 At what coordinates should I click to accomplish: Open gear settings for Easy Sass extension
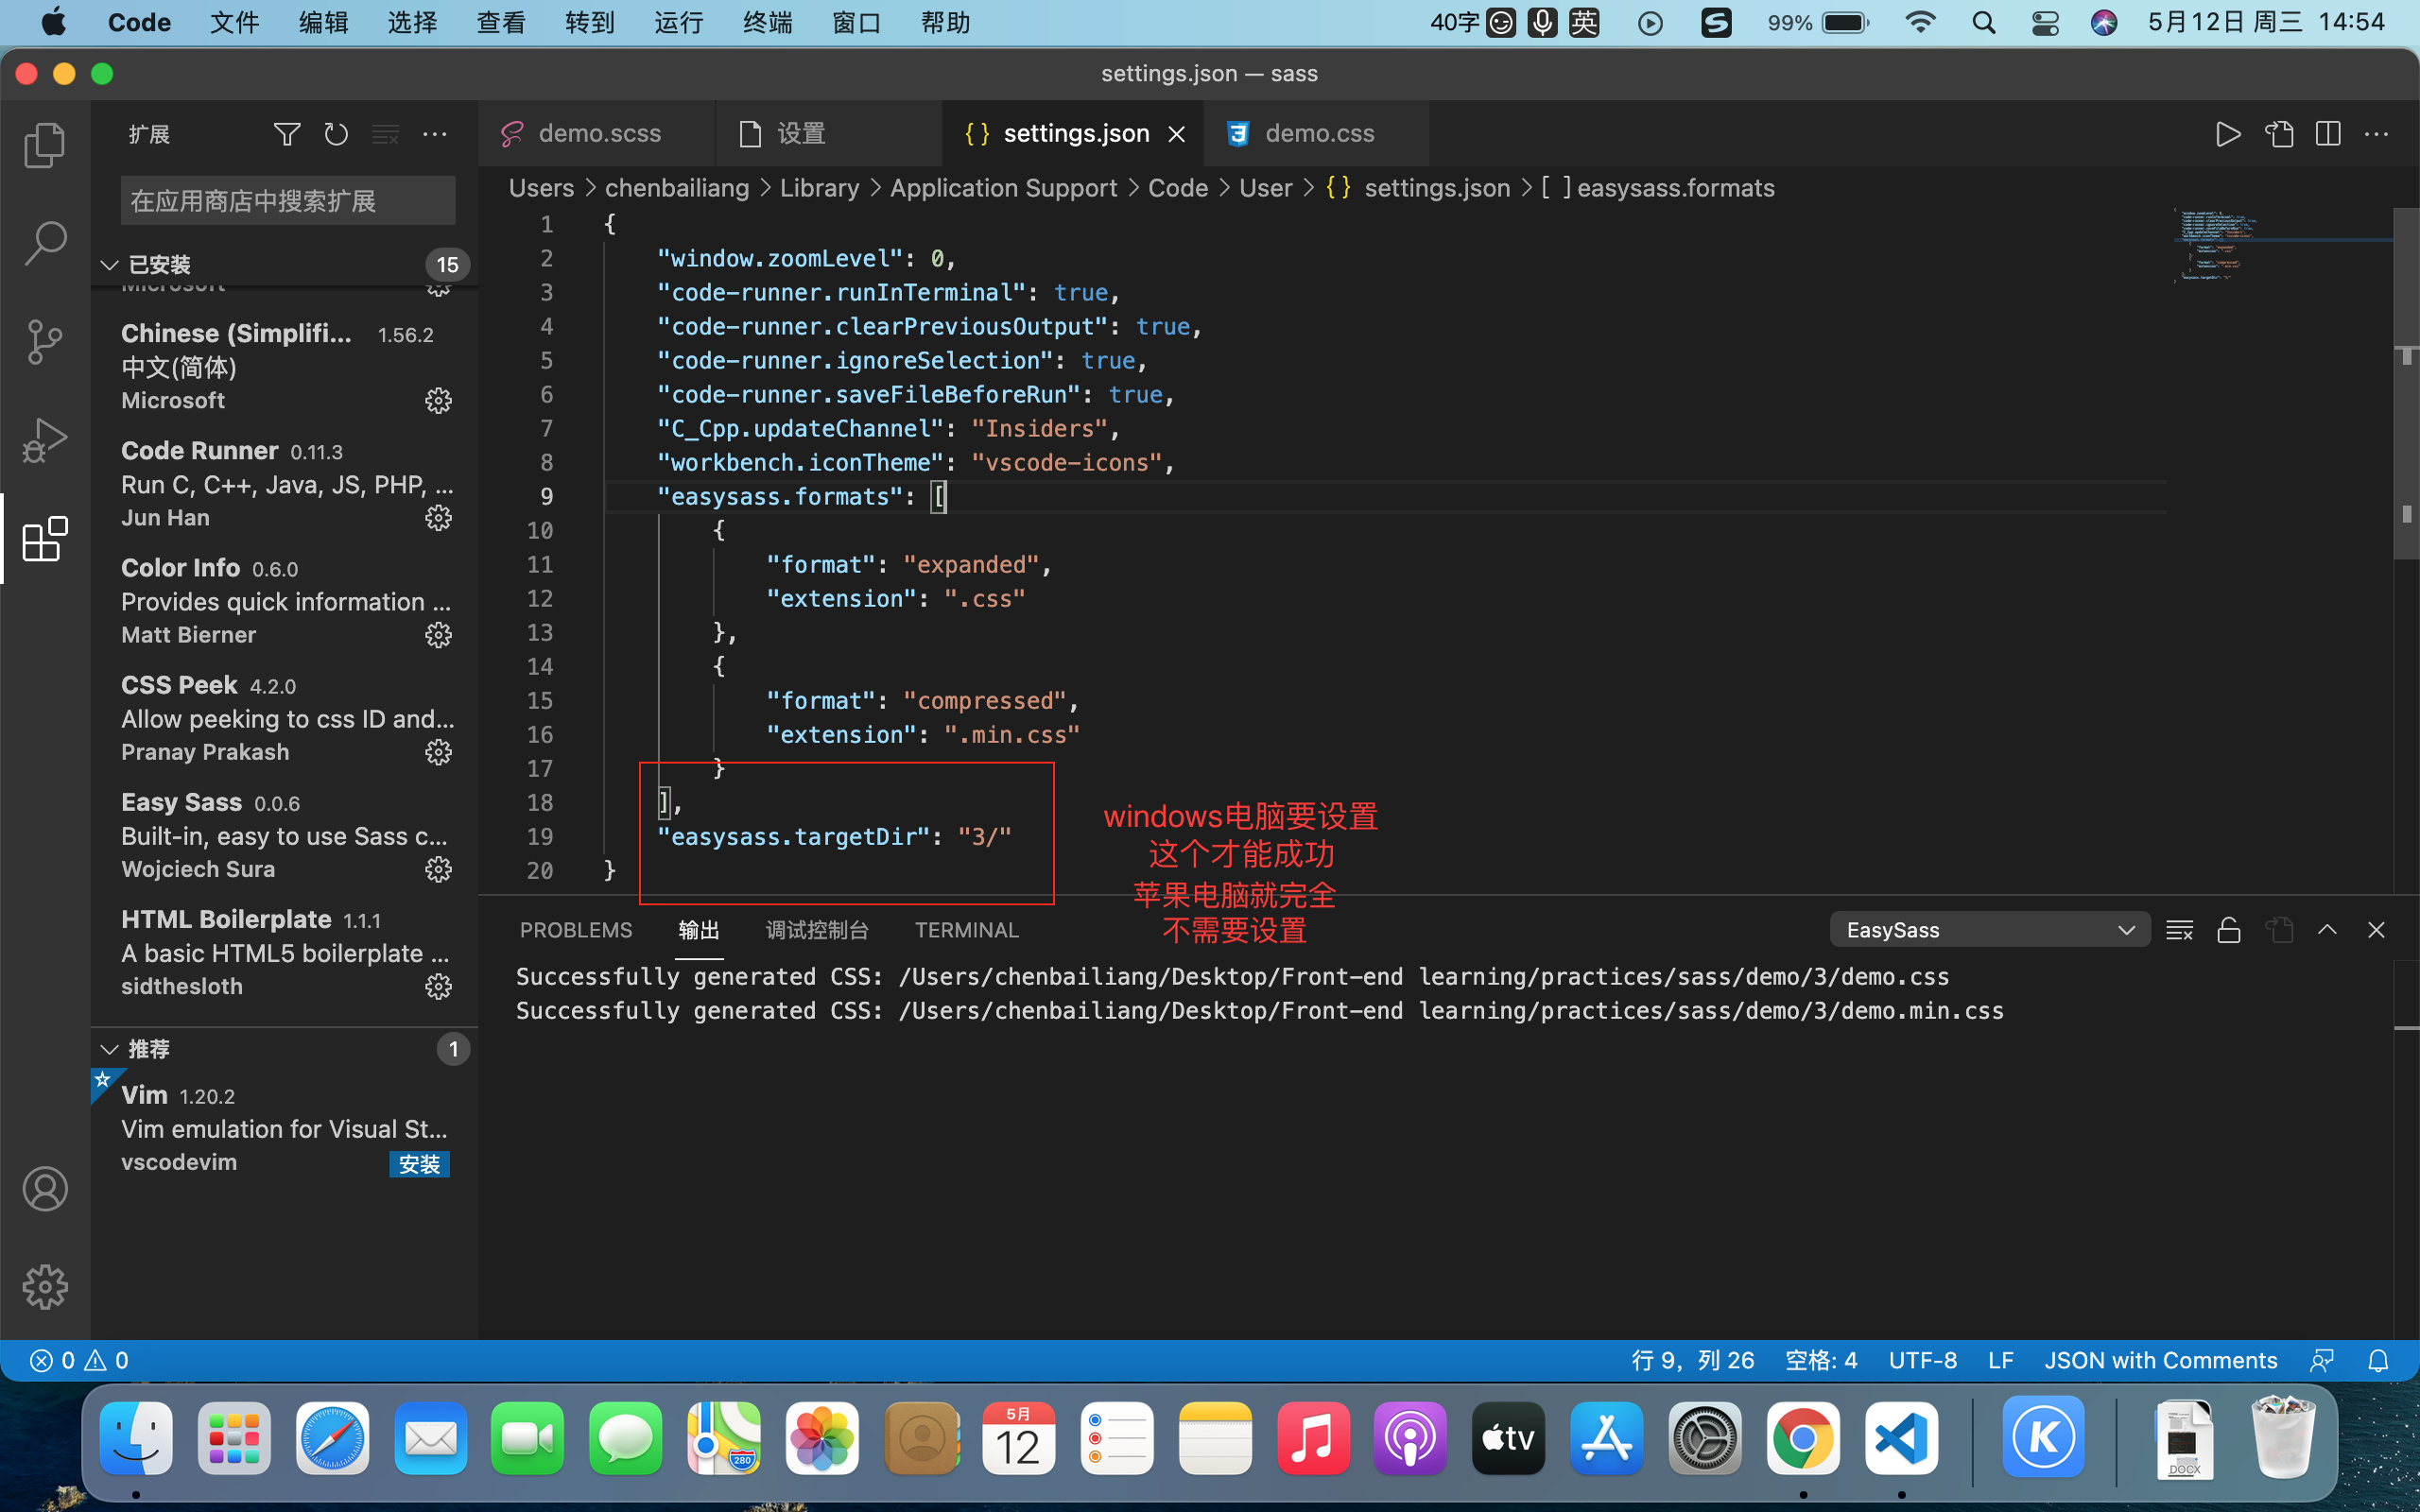pyautogui.click(x=438, y=869)
